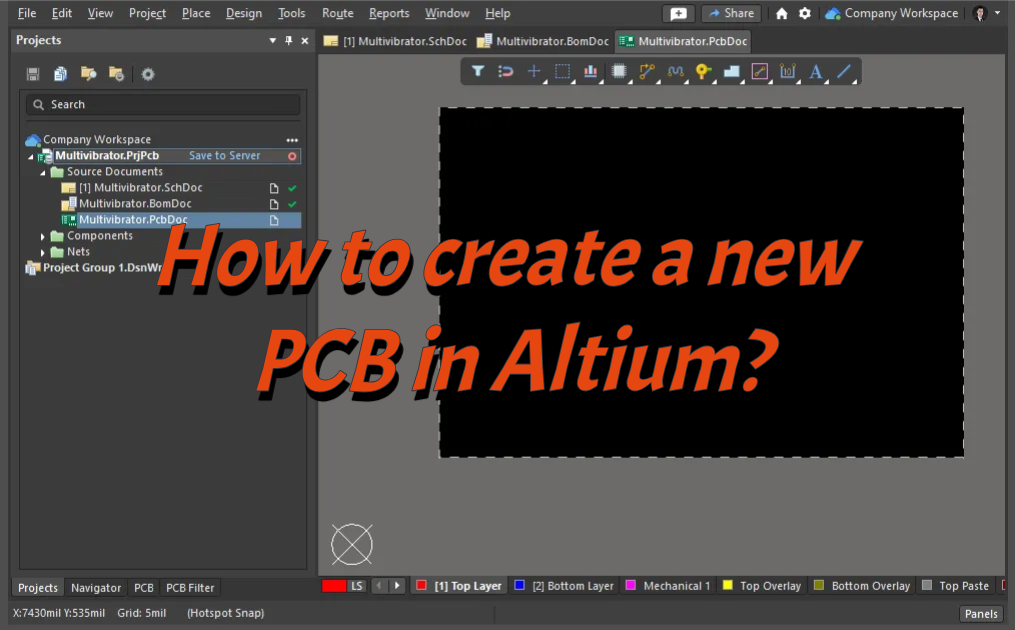This screenshot has width=1015, height=630.
Task: Click the place dimension icon
Action: click(x=787, y=71)
